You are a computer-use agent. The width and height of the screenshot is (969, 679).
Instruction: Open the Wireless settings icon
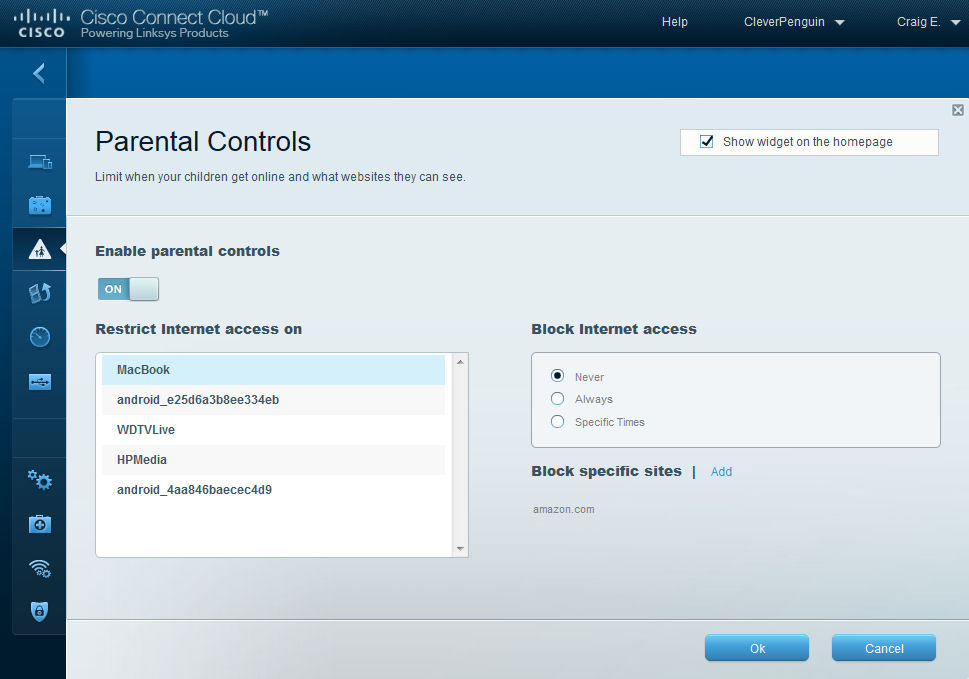(x=40, y=568)
